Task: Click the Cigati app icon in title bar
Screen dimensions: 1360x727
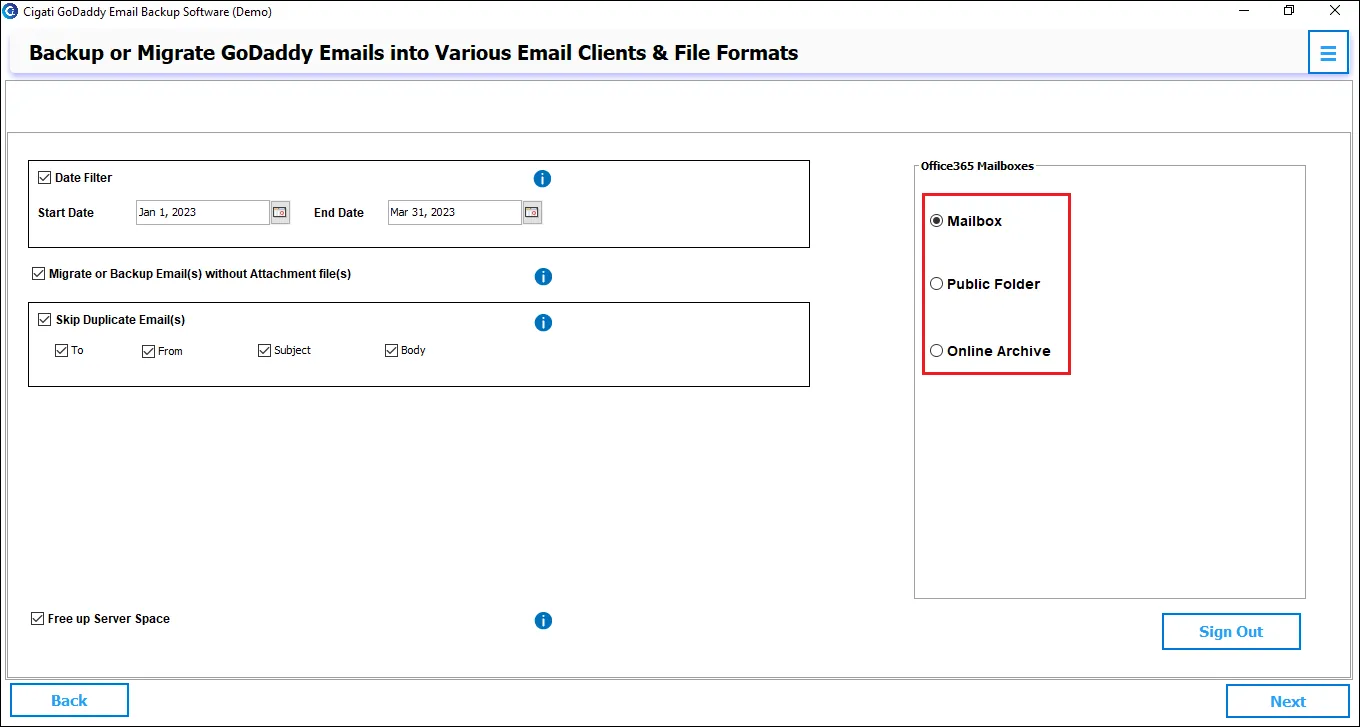Action: 10,12
